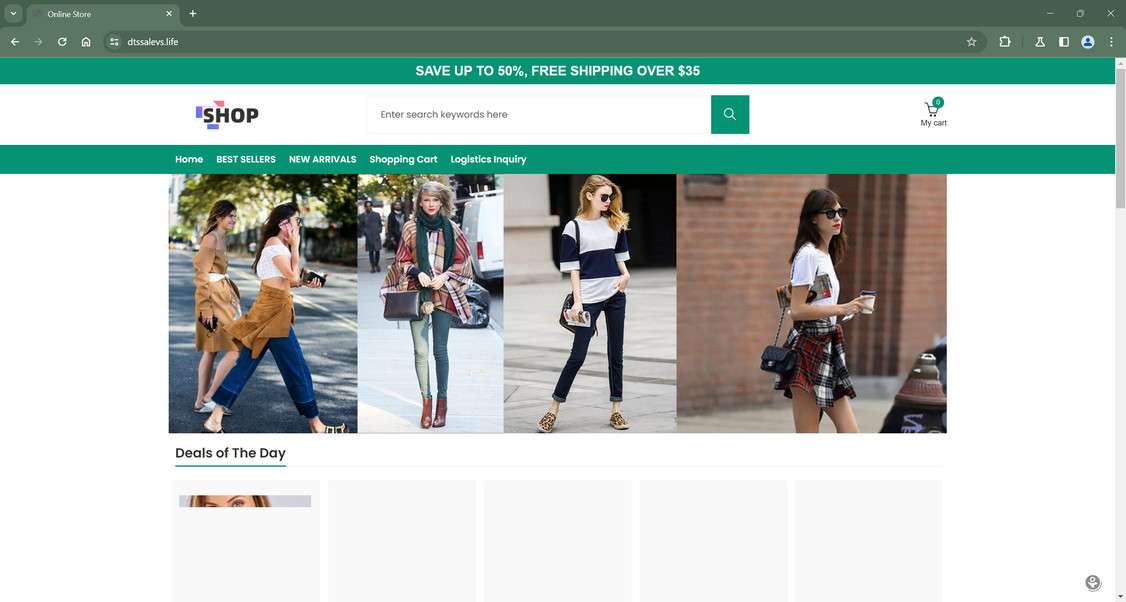Image resolution: width=1126 pixels, height=602 pixels.
Task: Click the Deals of The Day heading
Action: (231, 453)
